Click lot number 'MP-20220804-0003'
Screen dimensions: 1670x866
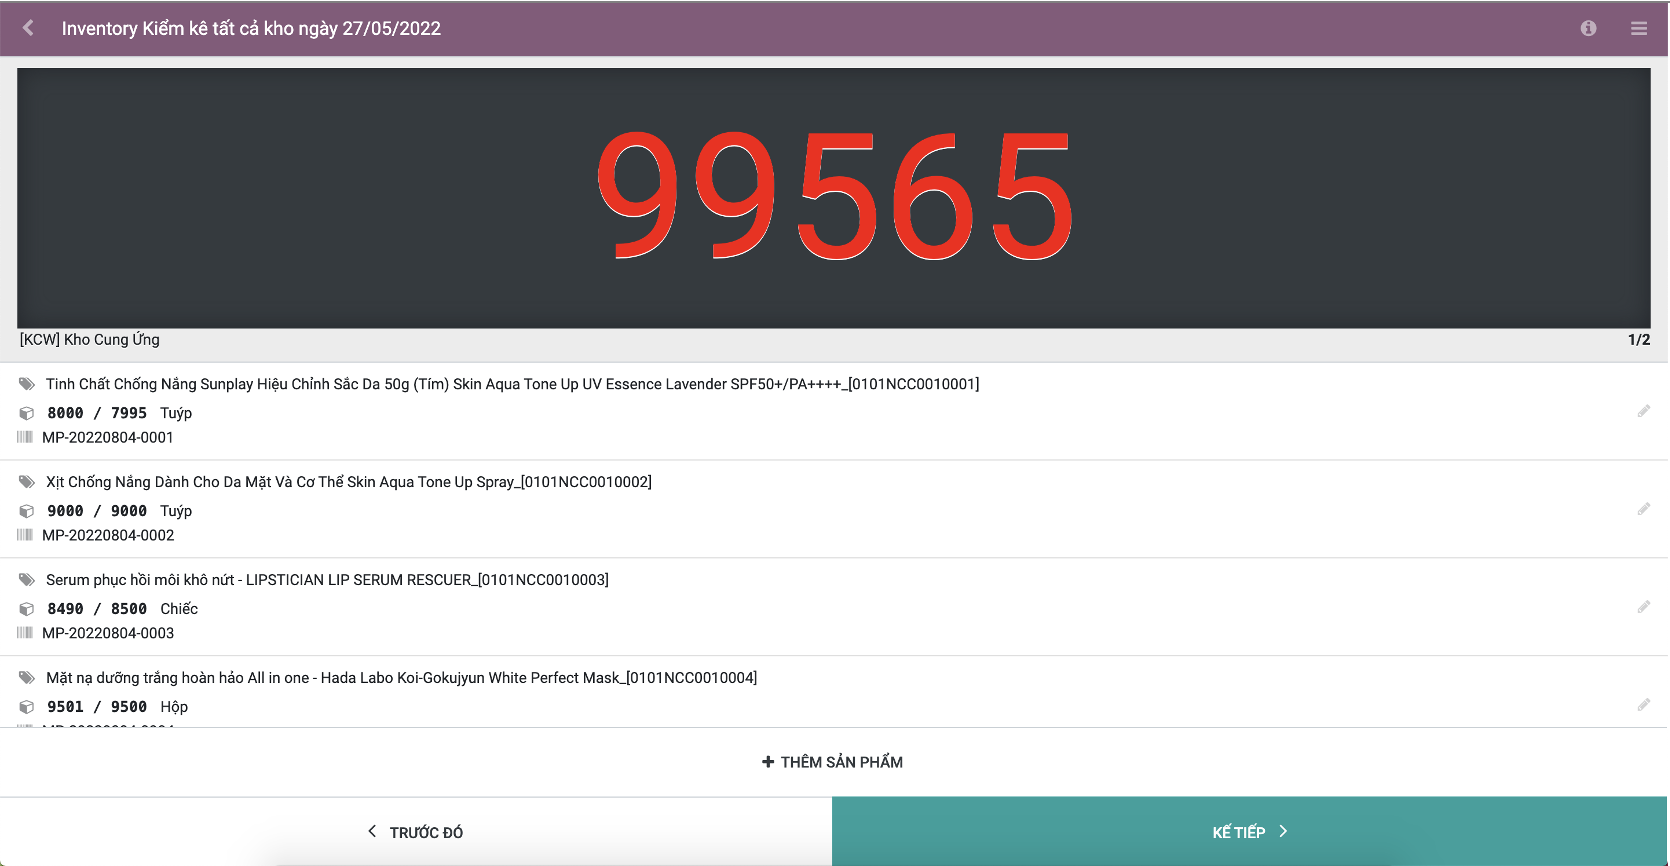coord(108,633)
